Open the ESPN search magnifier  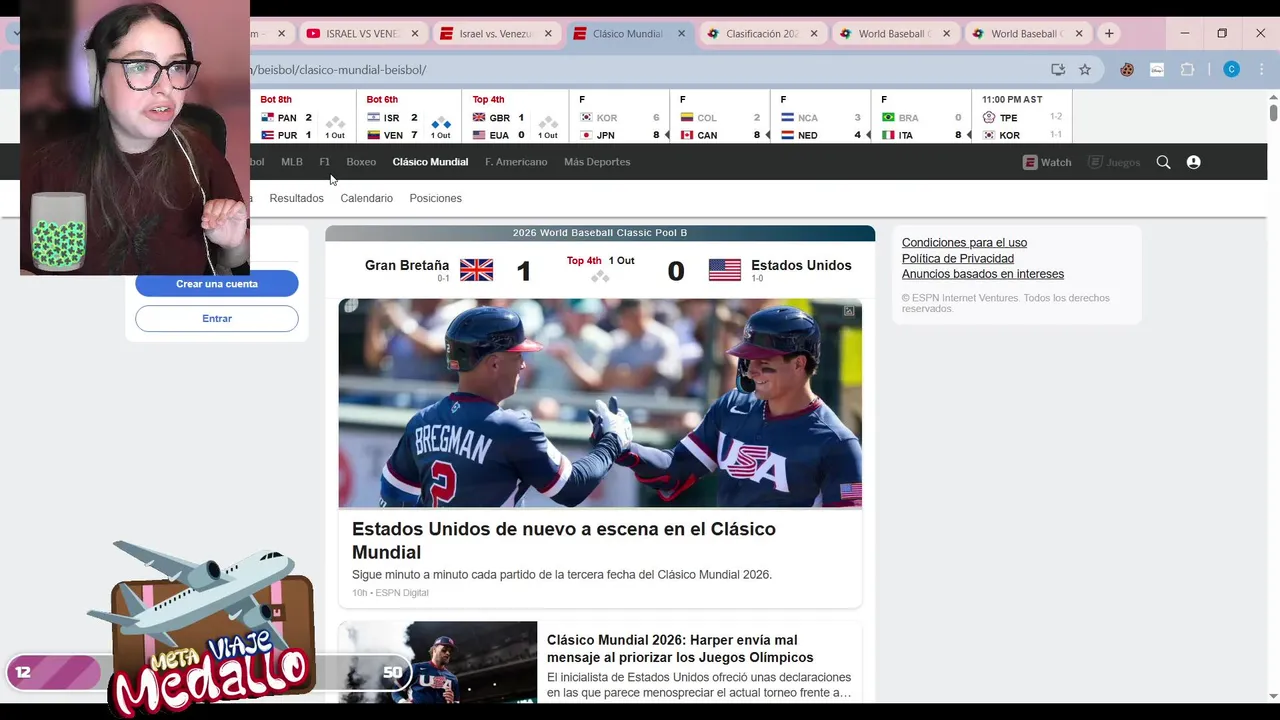pos(1163,162)
